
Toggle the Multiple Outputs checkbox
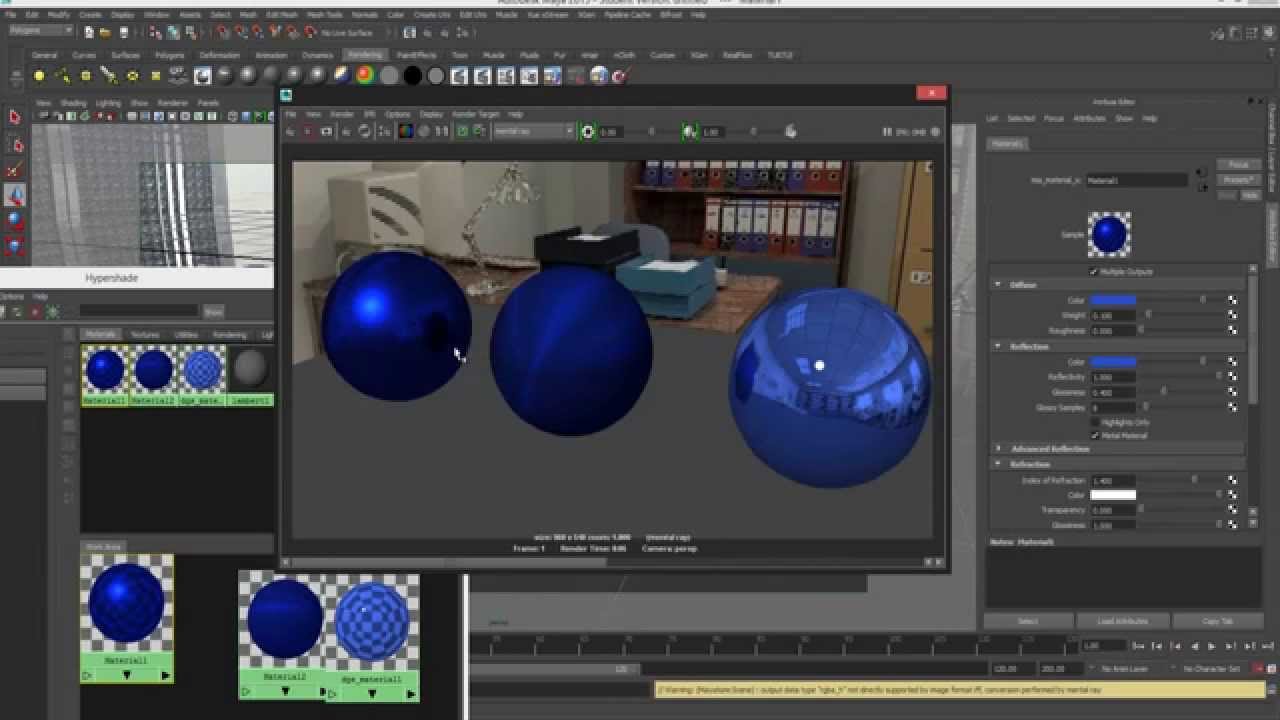click(x=1093, y=271)
